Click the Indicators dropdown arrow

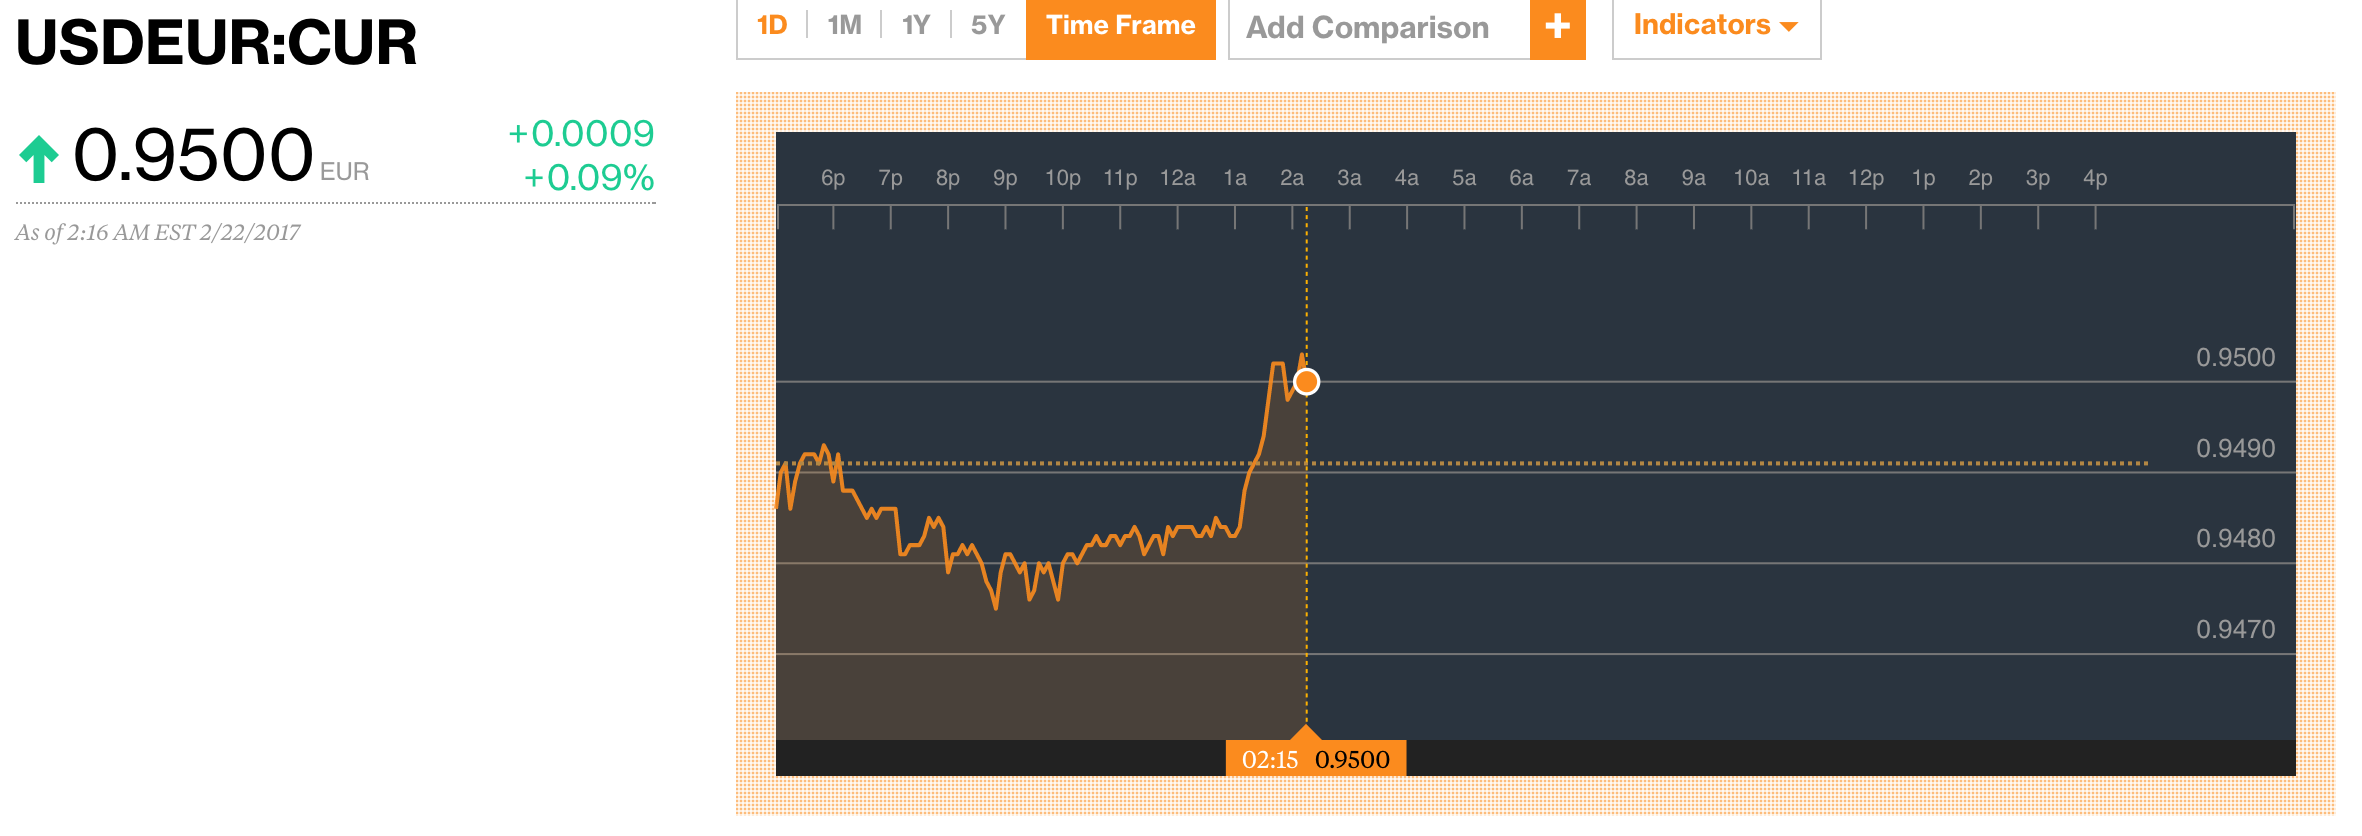[1789, 27]
